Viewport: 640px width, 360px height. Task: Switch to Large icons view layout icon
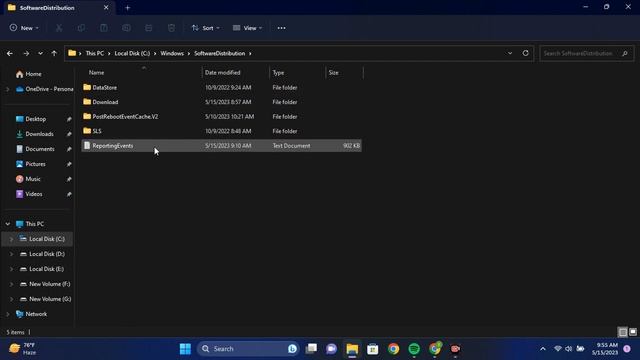(633, 332)
